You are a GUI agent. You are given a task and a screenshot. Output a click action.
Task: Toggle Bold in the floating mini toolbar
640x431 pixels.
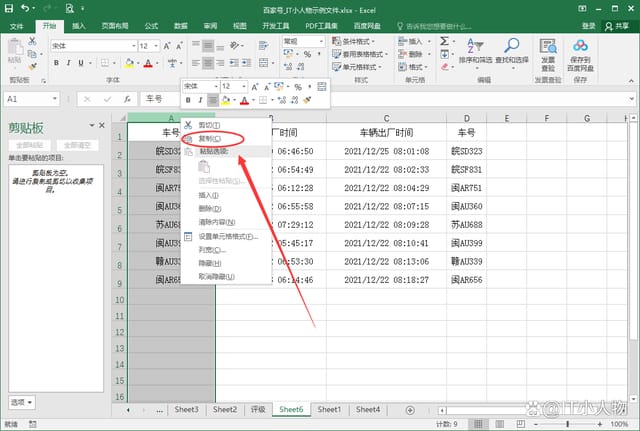pyautogui.click(x=188, y=100)
